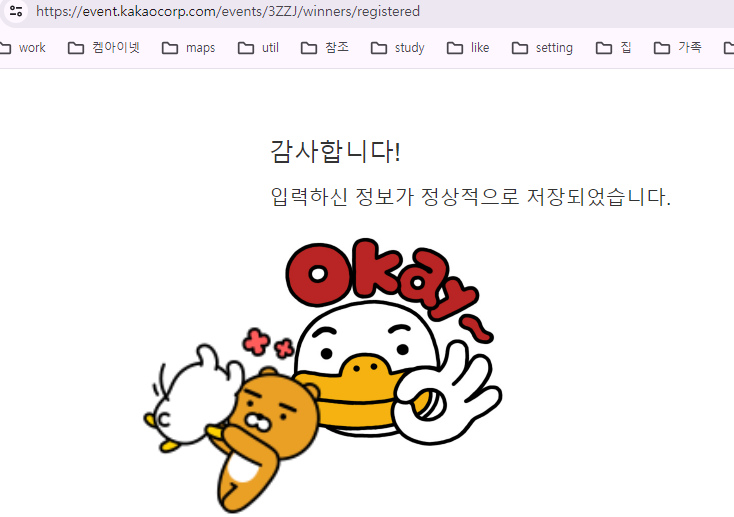Image resolution: width=734 pixels, height=517 pixels.
Task: Click the 입력하신 정보가 정상적으로 저장되었습니다 message
Action: 470,197
